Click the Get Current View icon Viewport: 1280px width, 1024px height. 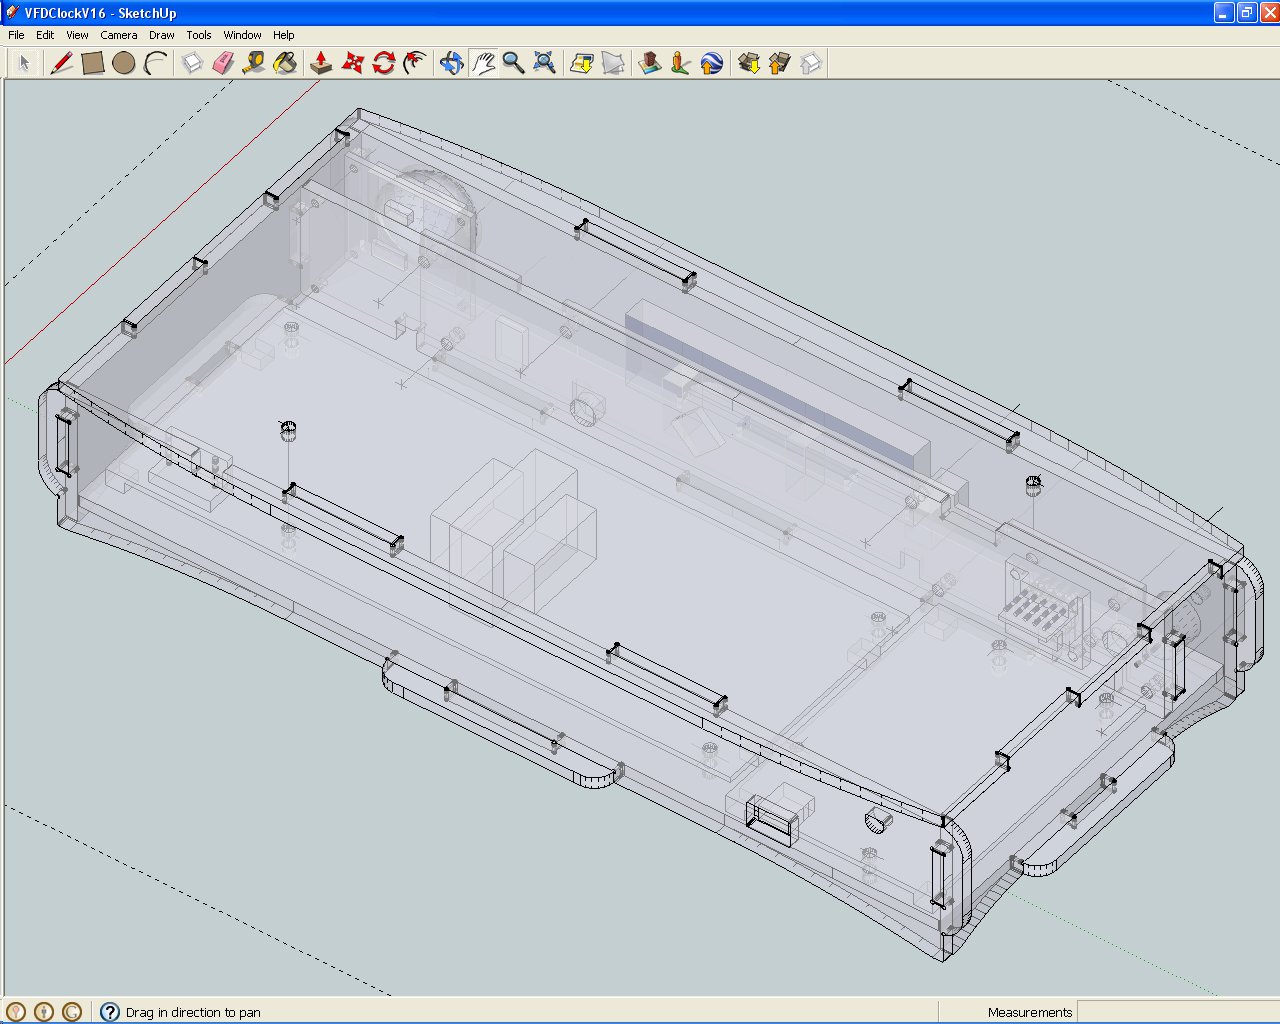[x=582, y=64]
